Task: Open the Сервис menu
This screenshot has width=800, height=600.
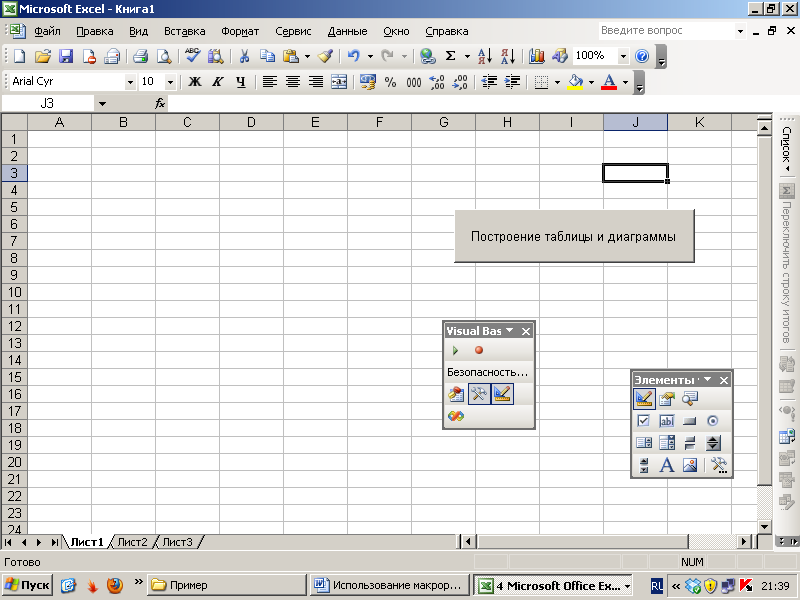Action: point(293,31)
